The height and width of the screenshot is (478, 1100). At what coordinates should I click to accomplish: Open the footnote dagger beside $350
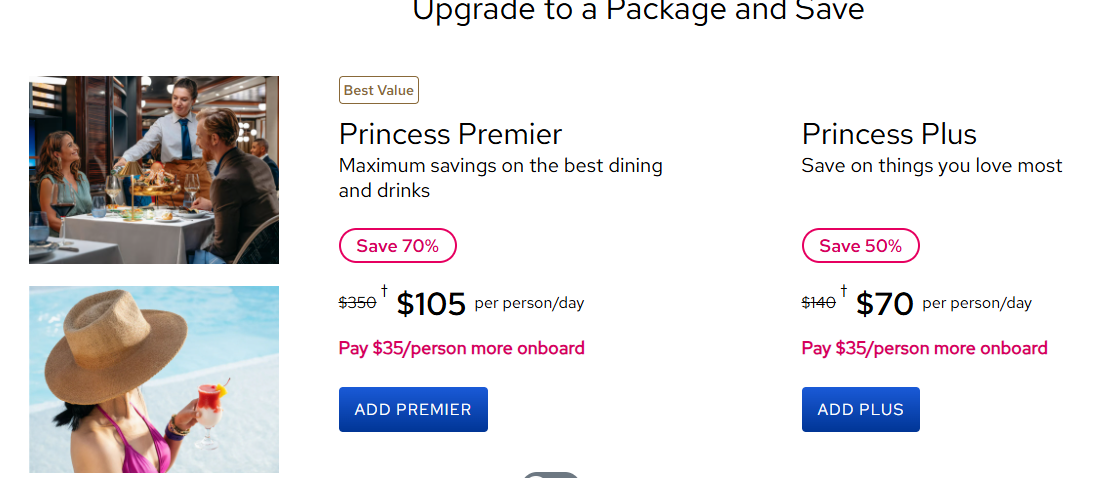pos(384,291)
